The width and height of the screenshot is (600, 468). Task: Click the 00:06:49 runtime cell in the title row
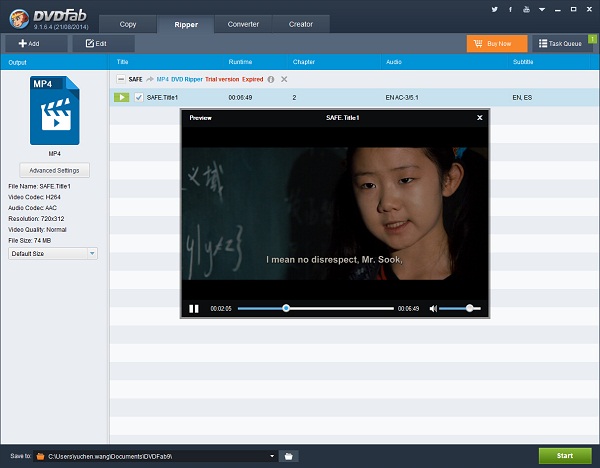240,98
